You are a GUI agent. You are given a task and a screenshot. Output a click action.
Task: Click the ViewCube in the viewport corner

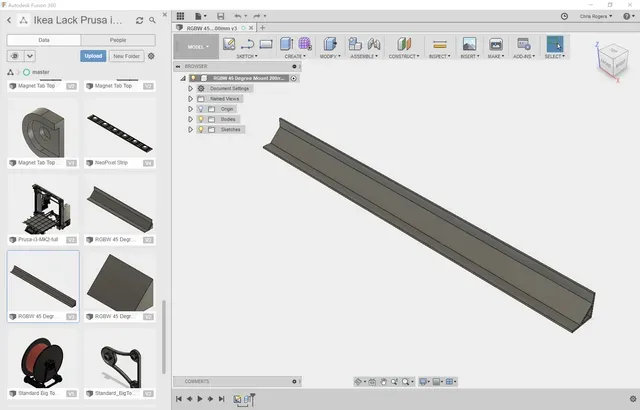coord(613,61)
